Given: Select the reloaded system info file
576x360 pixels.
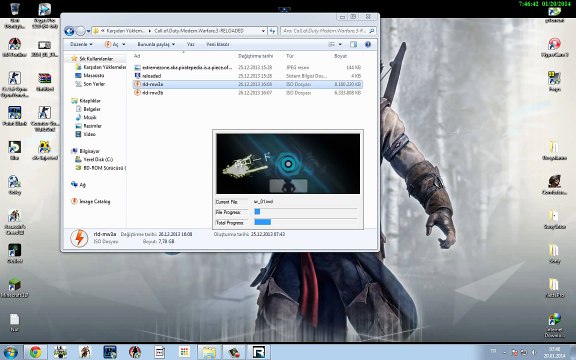Looking at the screenshot, I should [x=248, y=76].
